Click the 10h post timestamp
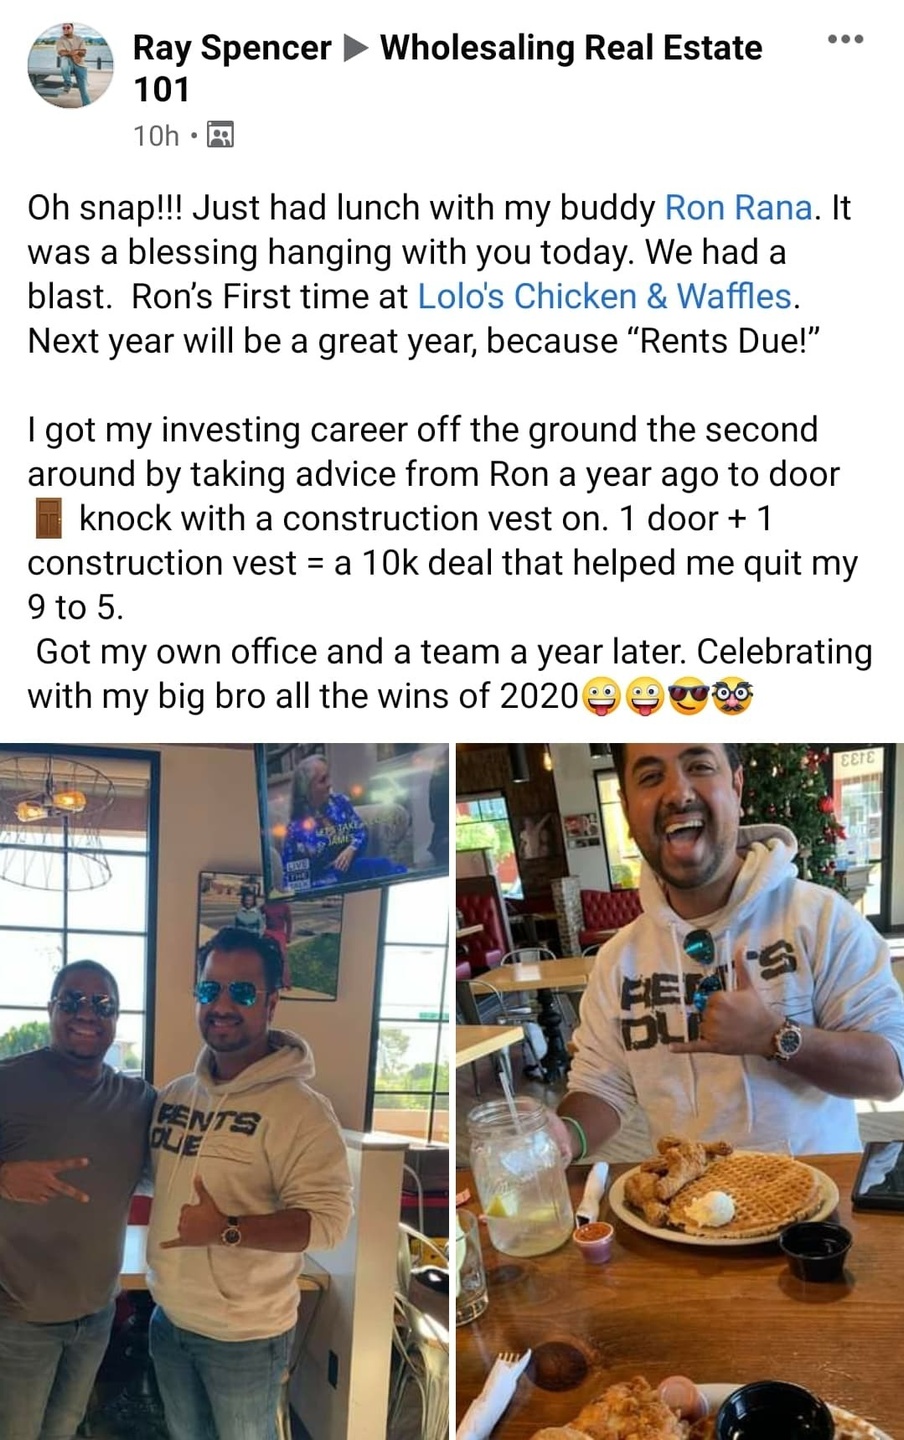904x1440 pixels. point(157,135)
